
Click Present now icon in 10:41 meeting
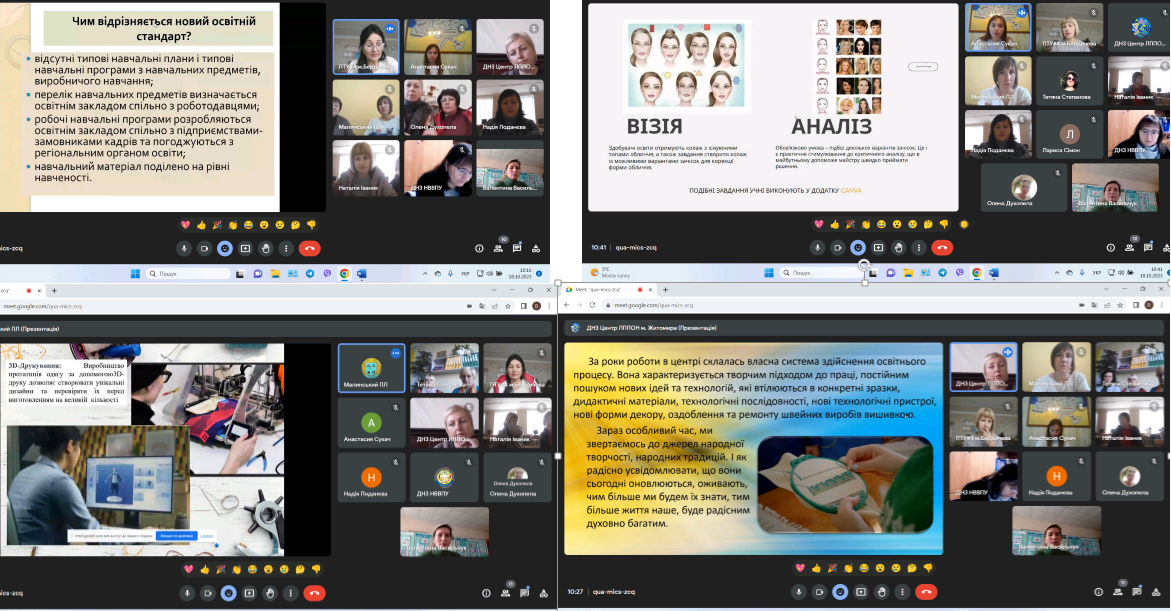(x=878, y=247)
